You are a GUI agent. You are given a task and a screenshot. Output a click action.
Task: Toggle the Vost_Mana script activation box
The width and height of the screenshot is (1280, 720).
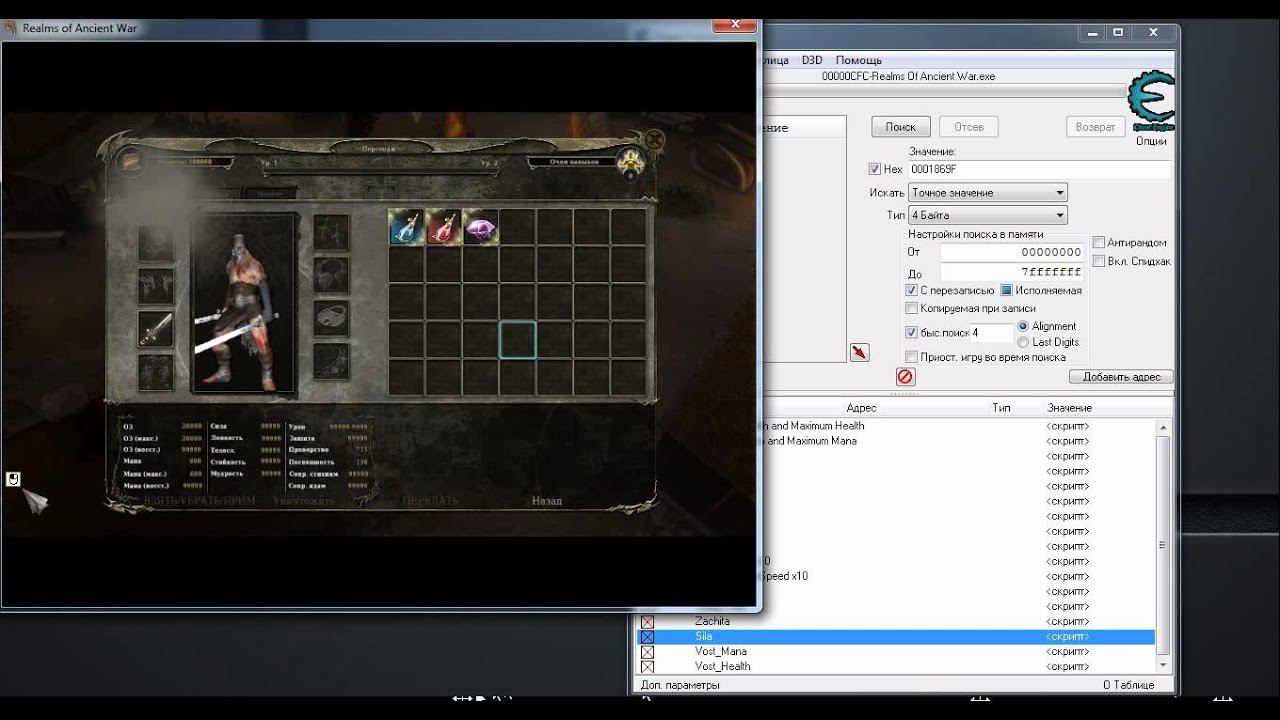[647, 652]
